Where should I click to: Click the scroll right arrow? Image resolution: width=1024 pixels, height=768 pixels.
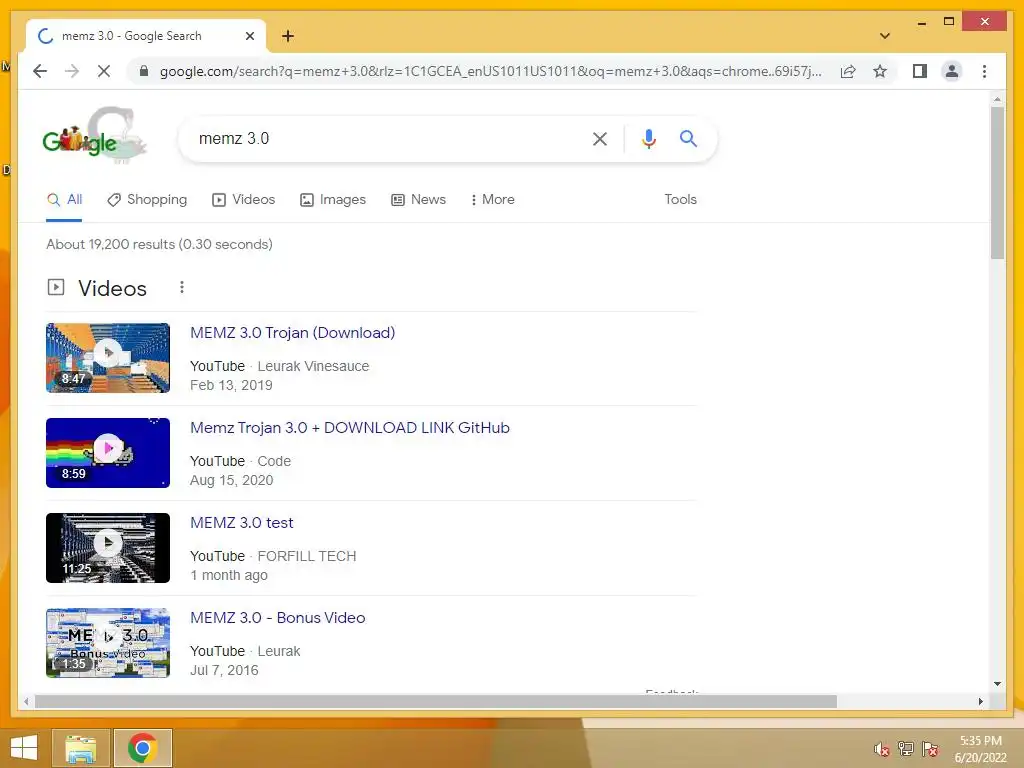(x=980, y=701)
